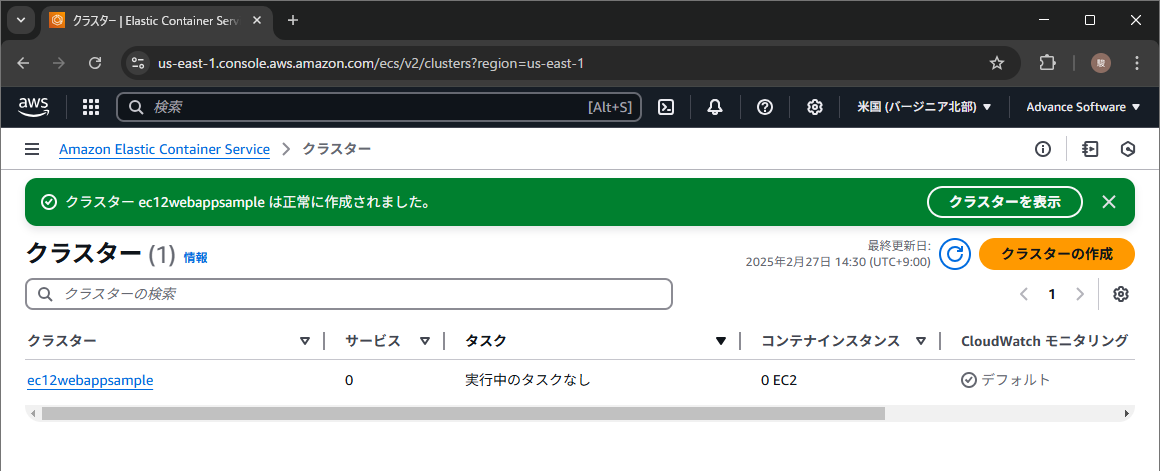The image size is (1160, 471).
Task: Open a new browser tab
Action: (x=292, y=21)
